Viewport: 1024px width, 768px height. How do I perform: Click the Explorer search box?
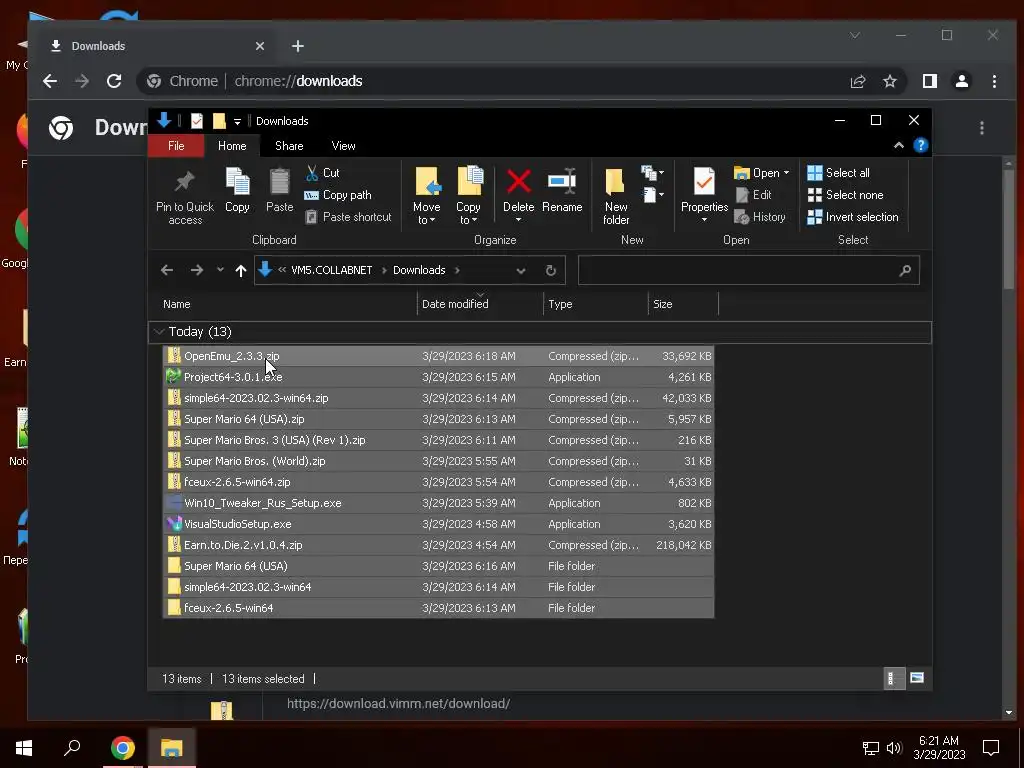[x=748, y=270]
